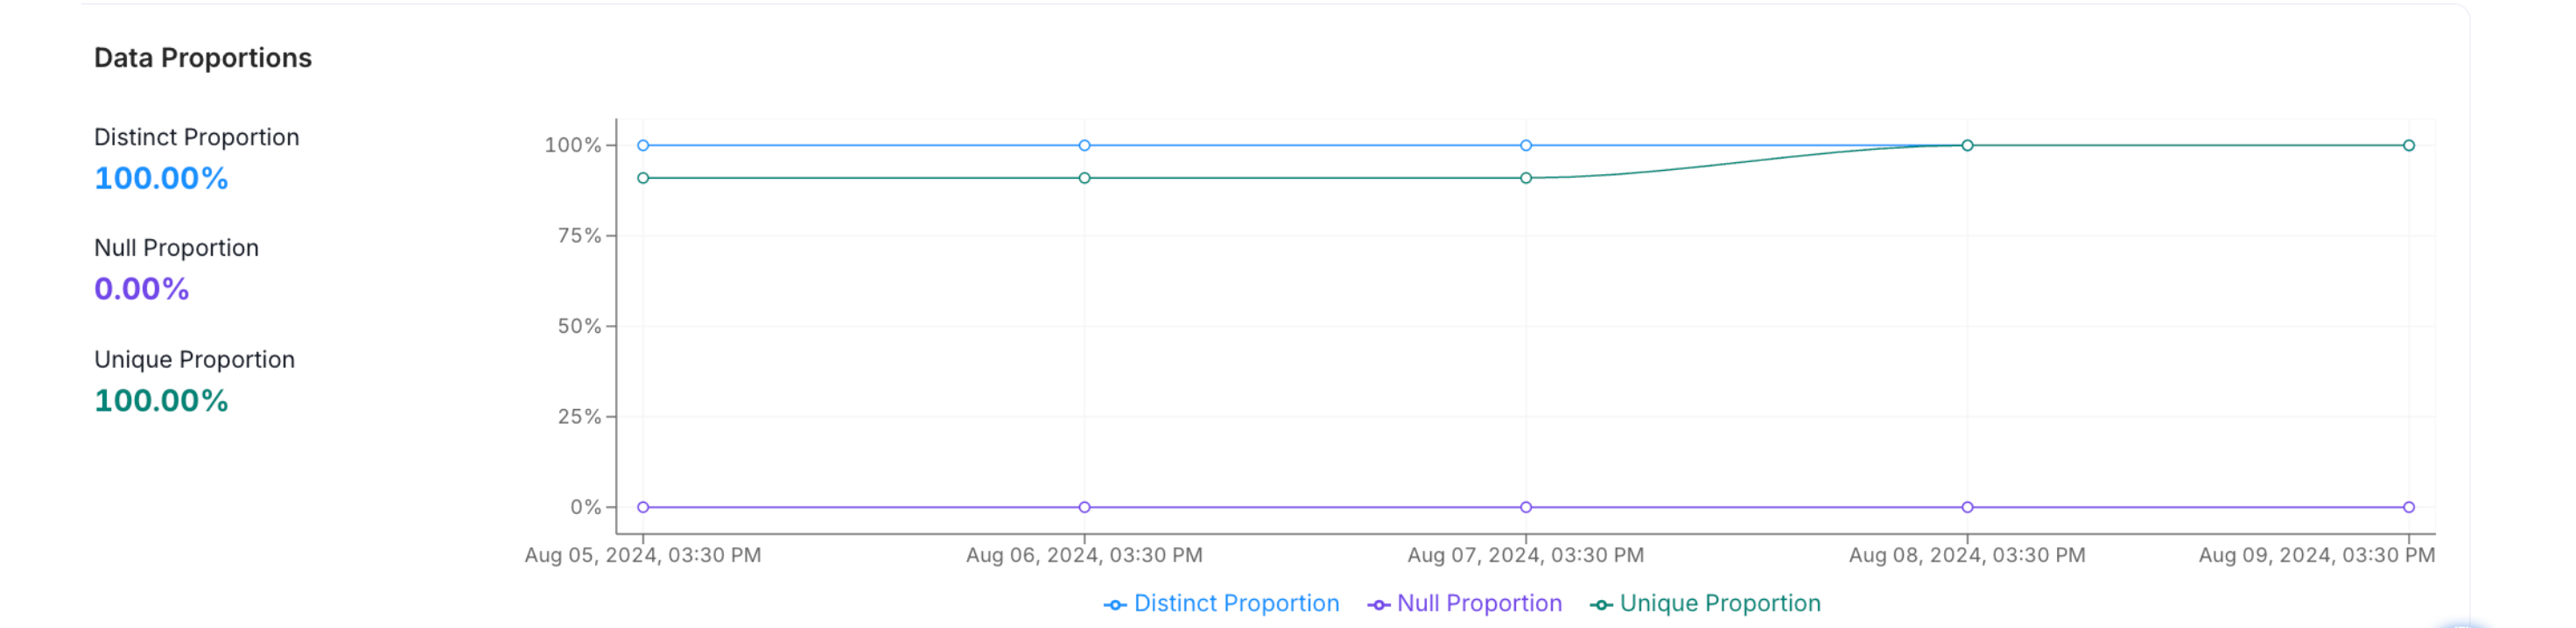The height and width of the screenshot is (628, 2576).
Task: Select Null Proportion data point on Aug 09
Action: (x=2409, y=507)
